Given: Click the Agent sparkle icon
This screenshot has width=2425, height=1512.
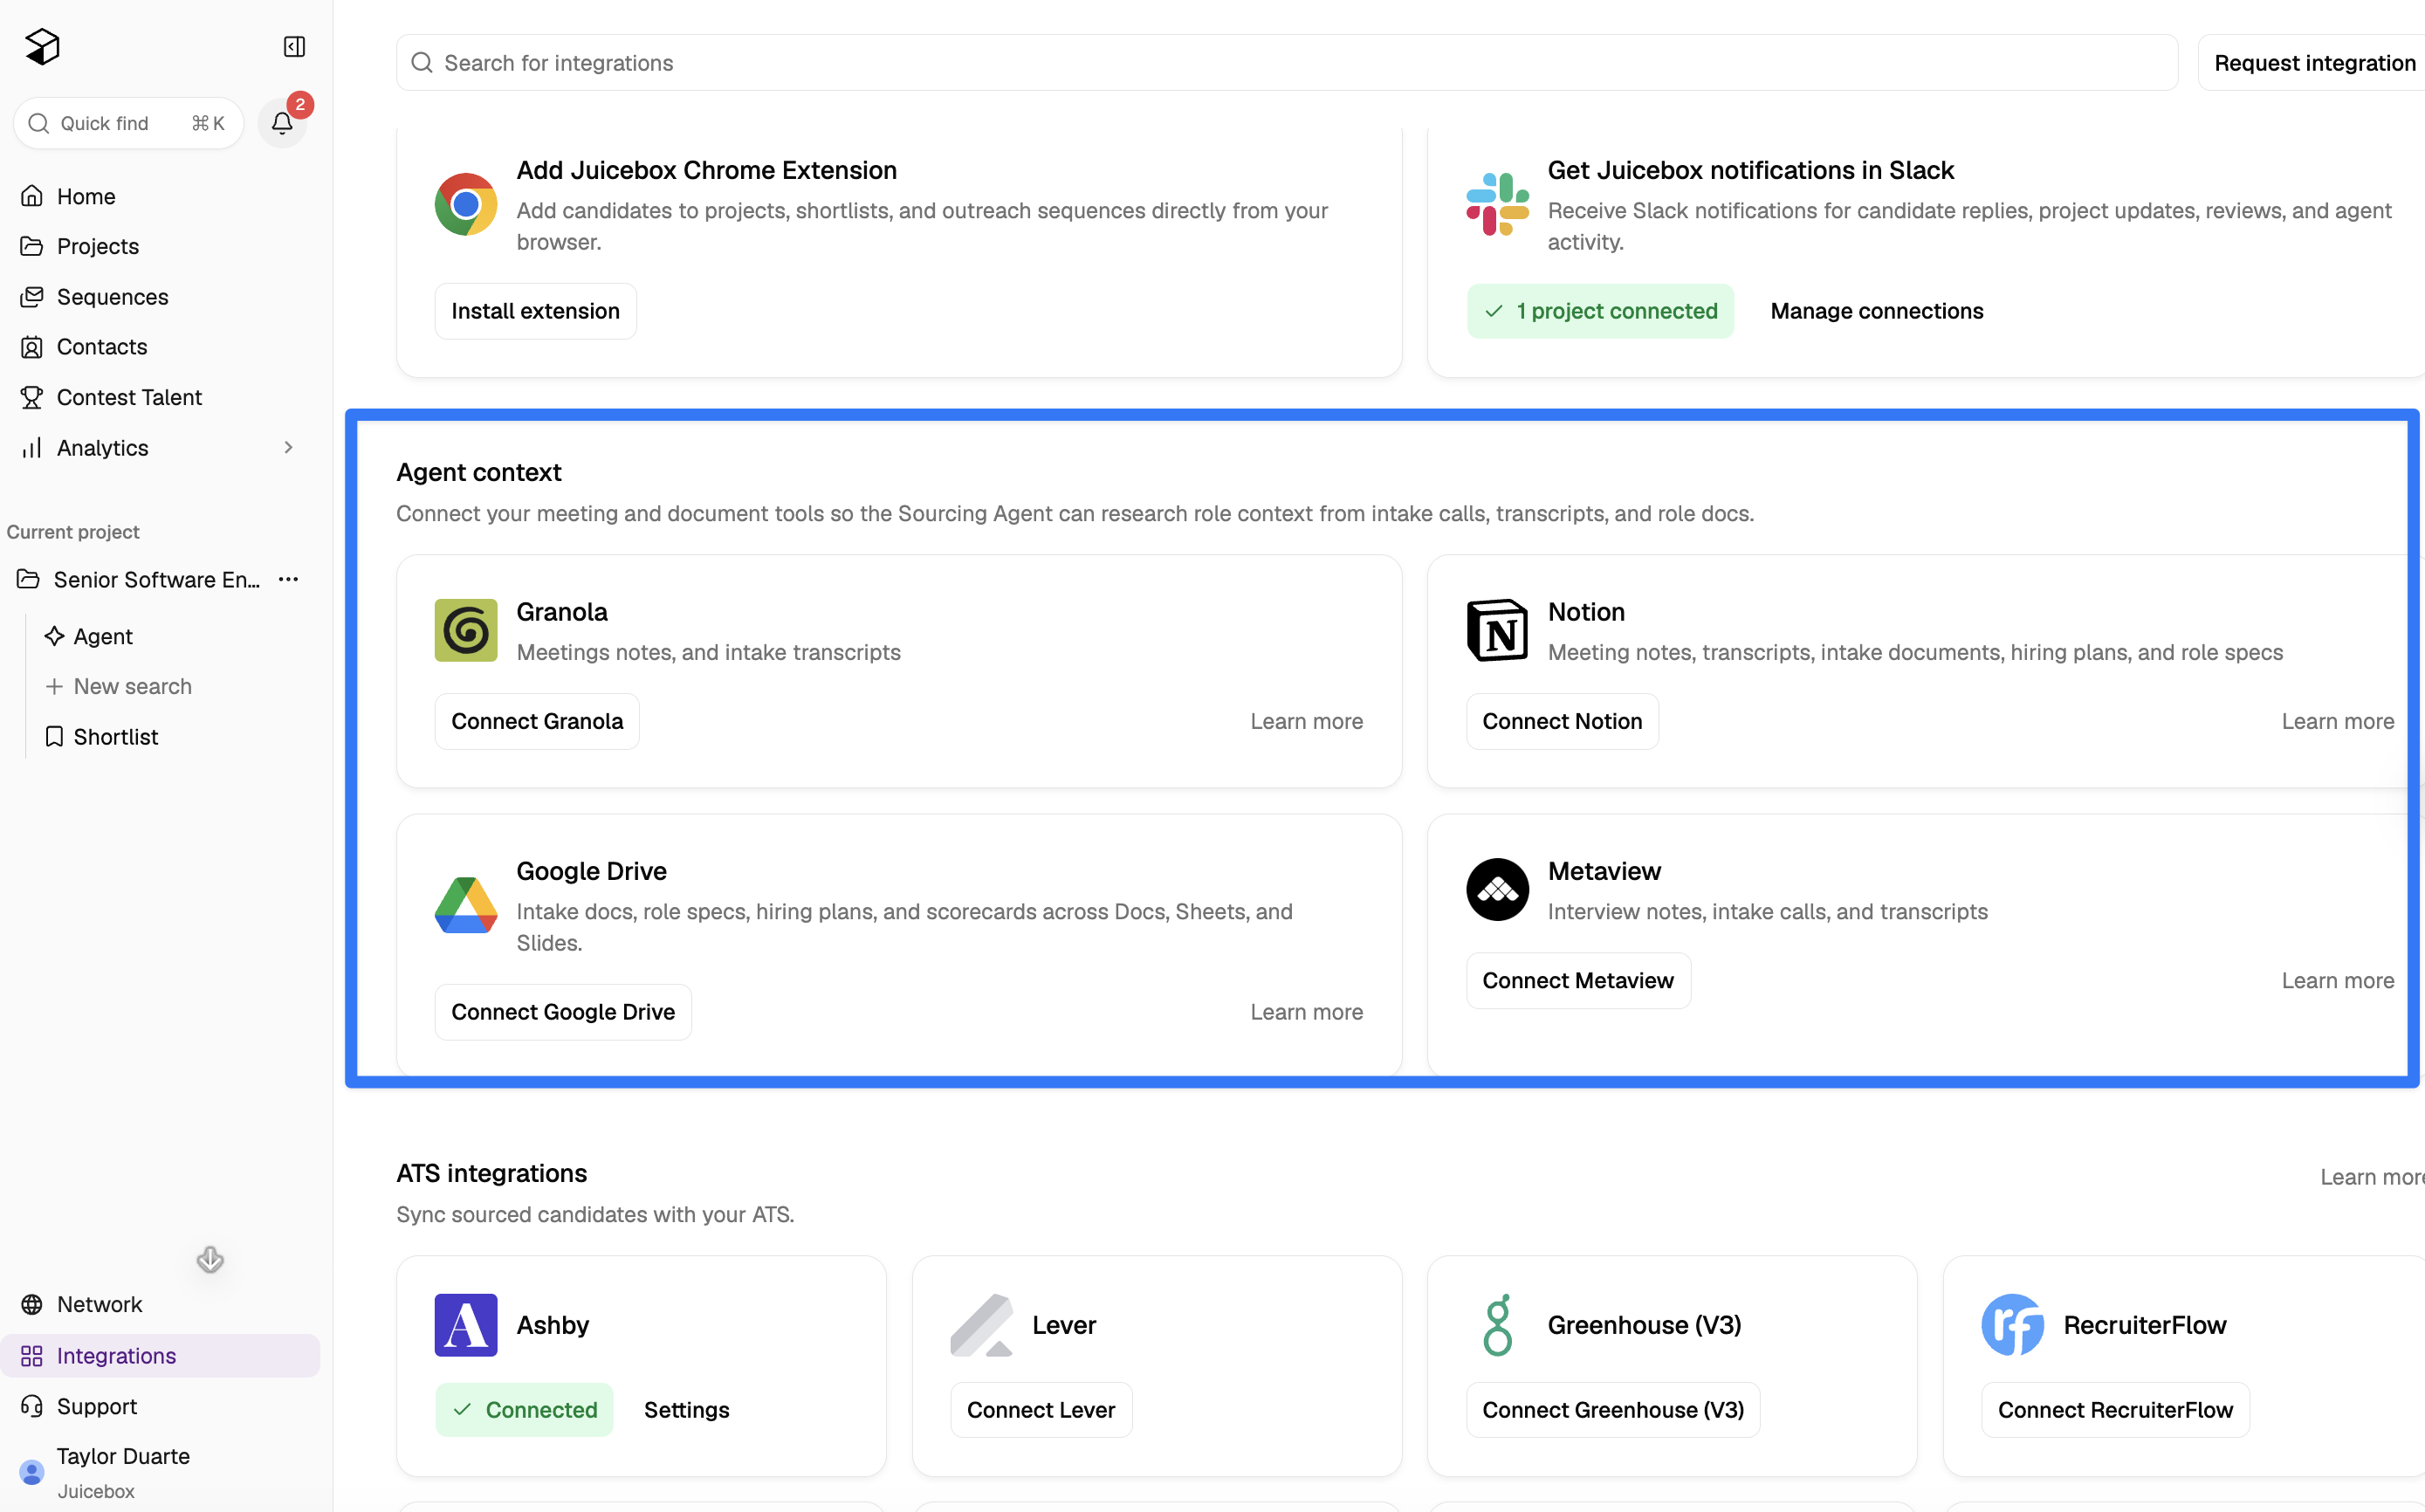Looking at the screenshot, I should point(54,636).
